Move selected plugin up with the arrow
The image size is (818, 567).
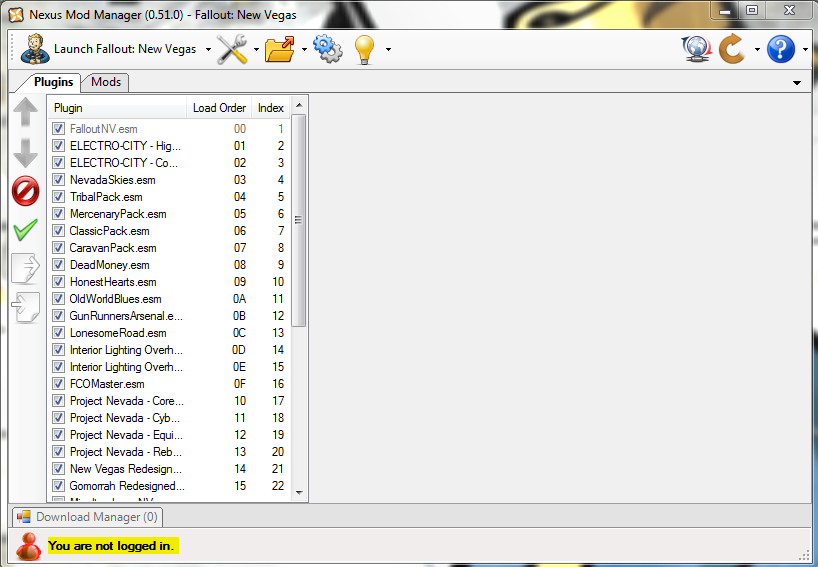pos(25,112)
